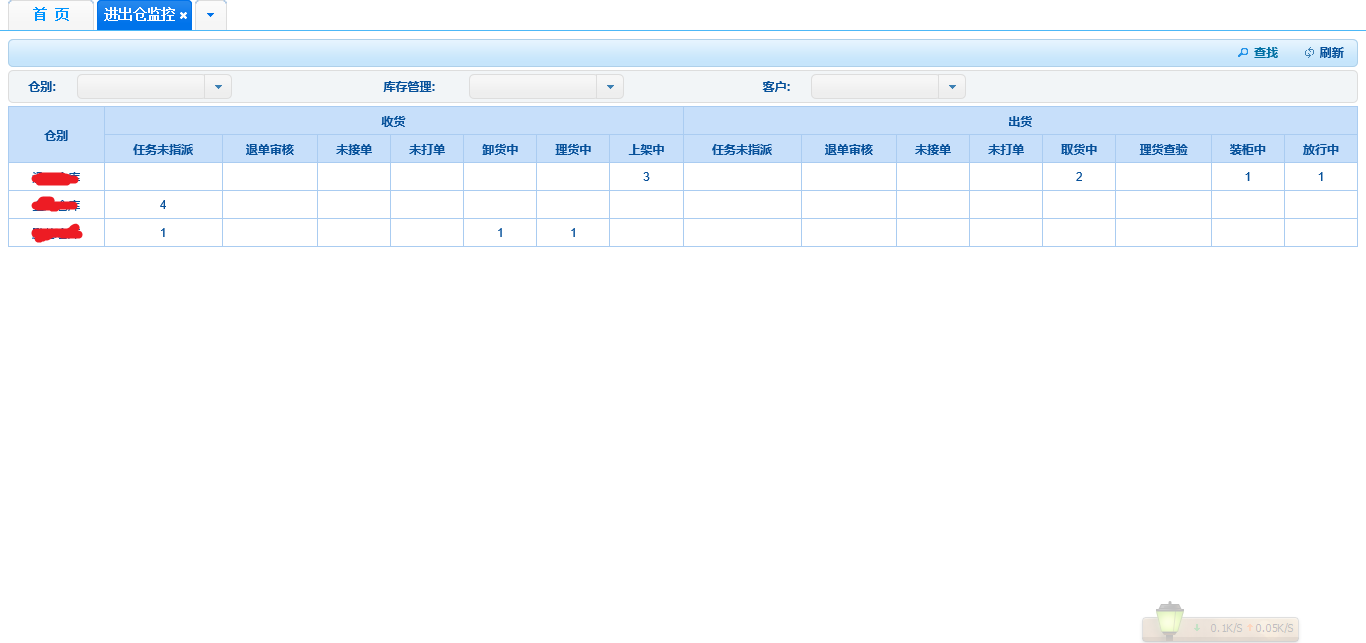Open the tab list dropdown arrow

(210, 15)
